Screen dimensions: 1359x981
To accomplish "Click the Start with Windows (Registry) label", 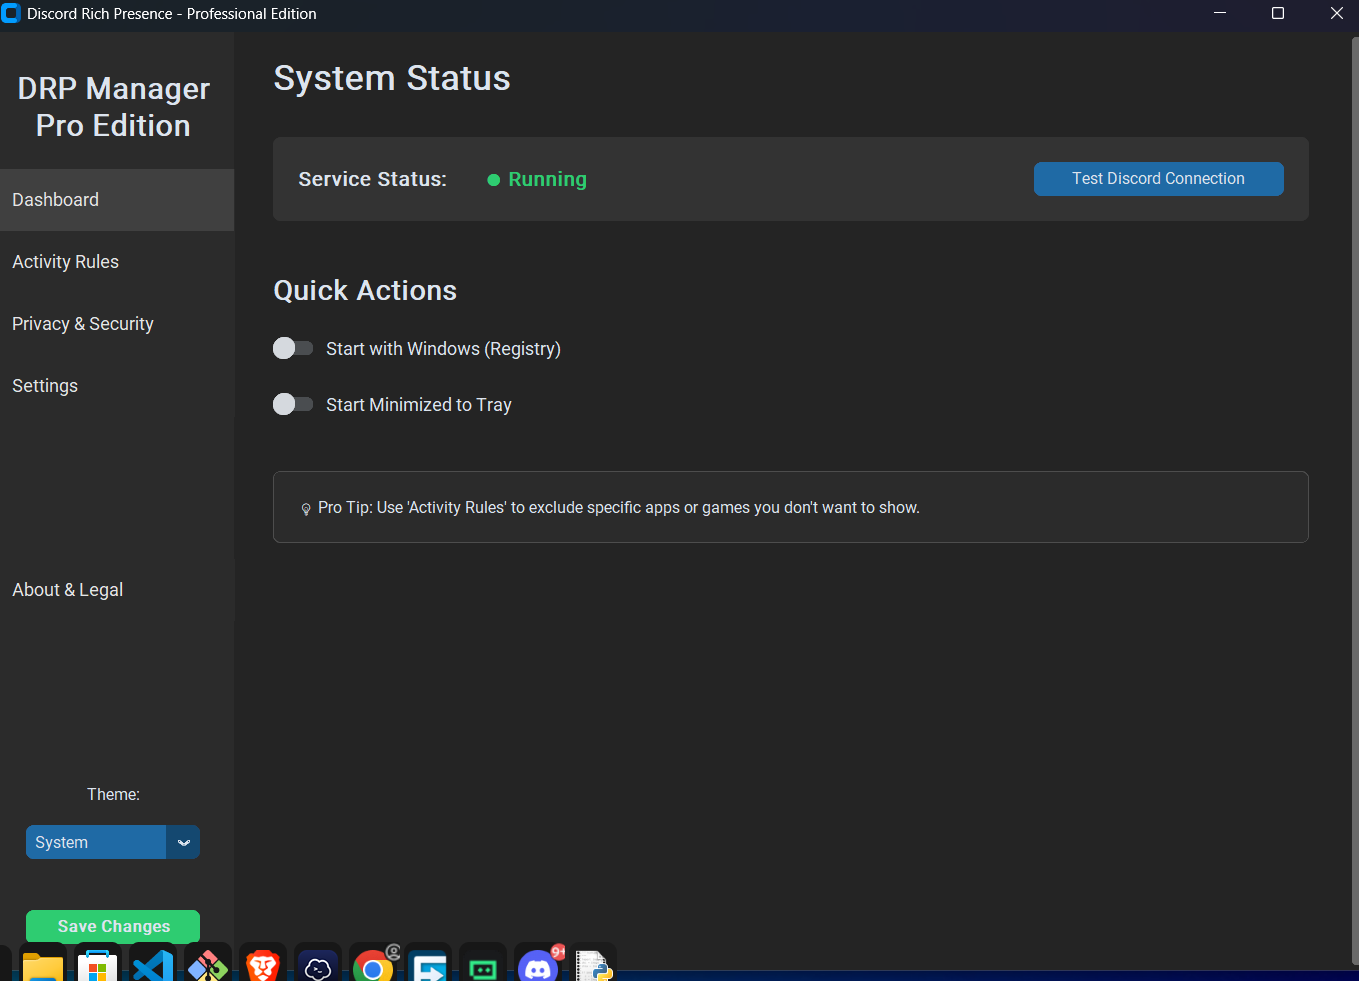I will [x=443, y=348].
